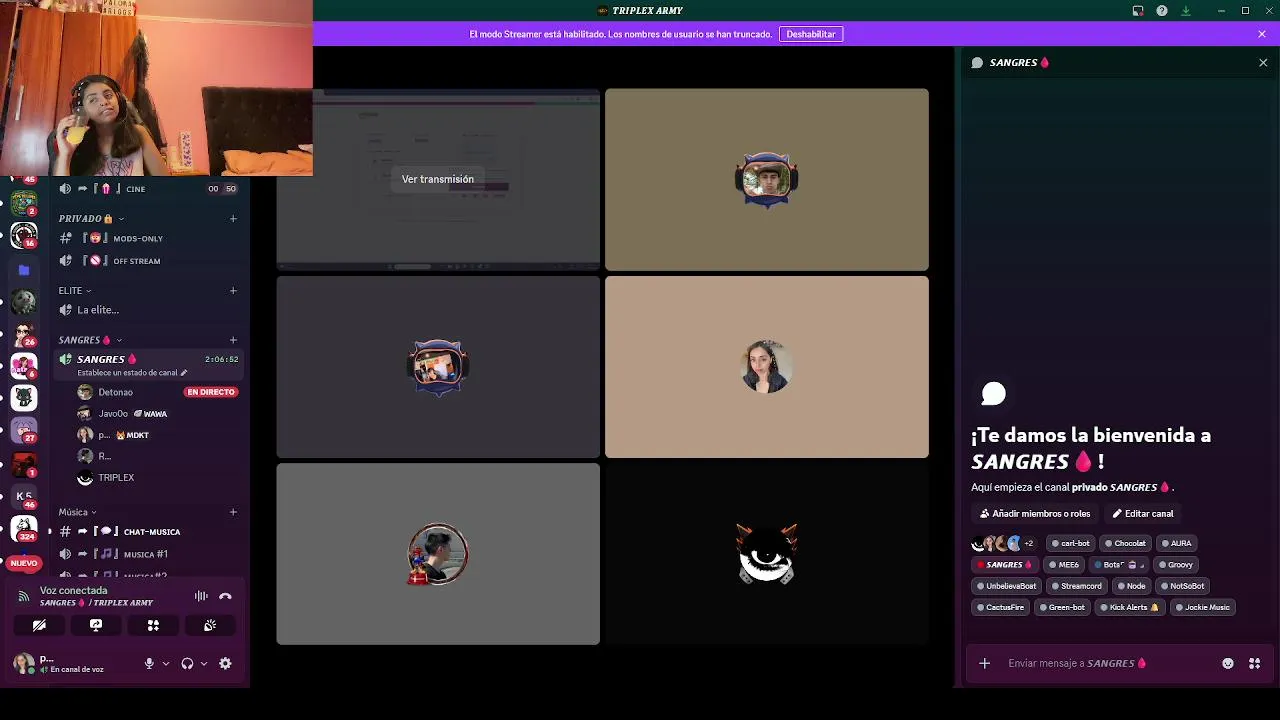Collapse the ELITE category
The width and height of the screenshot is (1280, 720).
pyautogui.click(x=75, y=291)
